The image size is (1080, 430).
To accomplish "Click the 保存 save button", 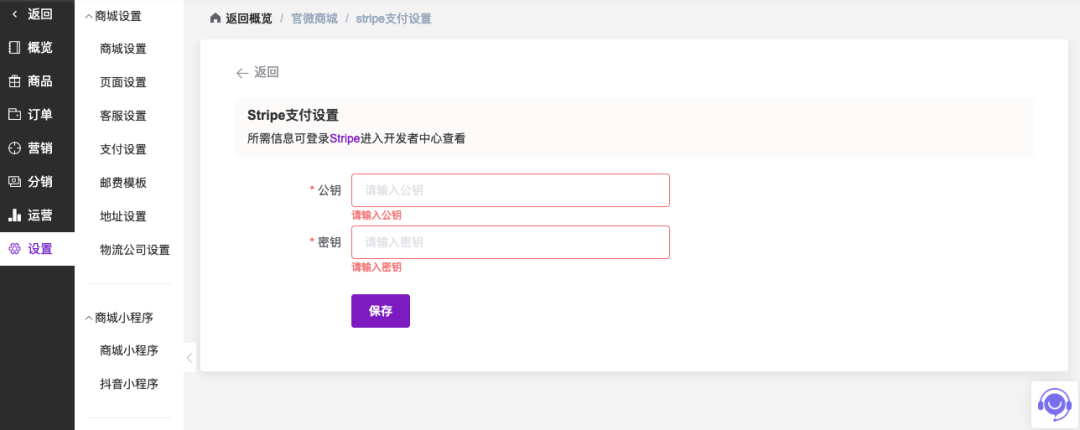I will 380,311.
